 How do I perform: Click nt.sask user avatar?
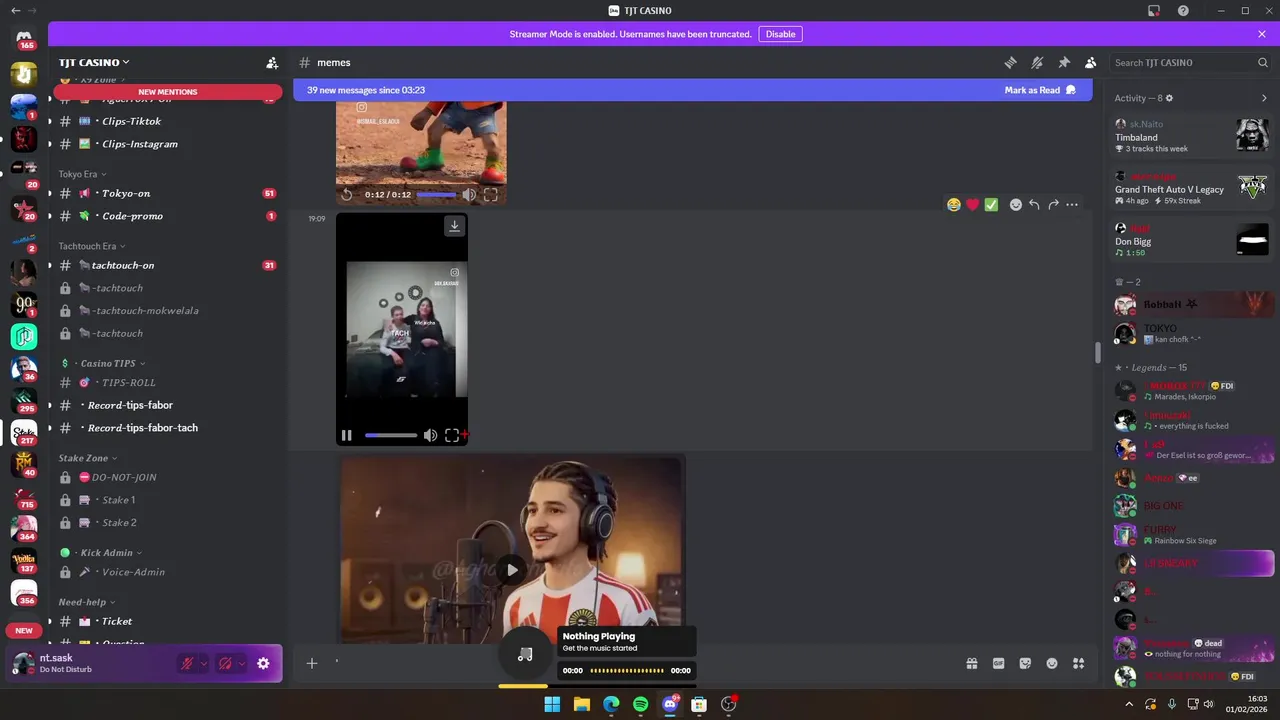23,663
